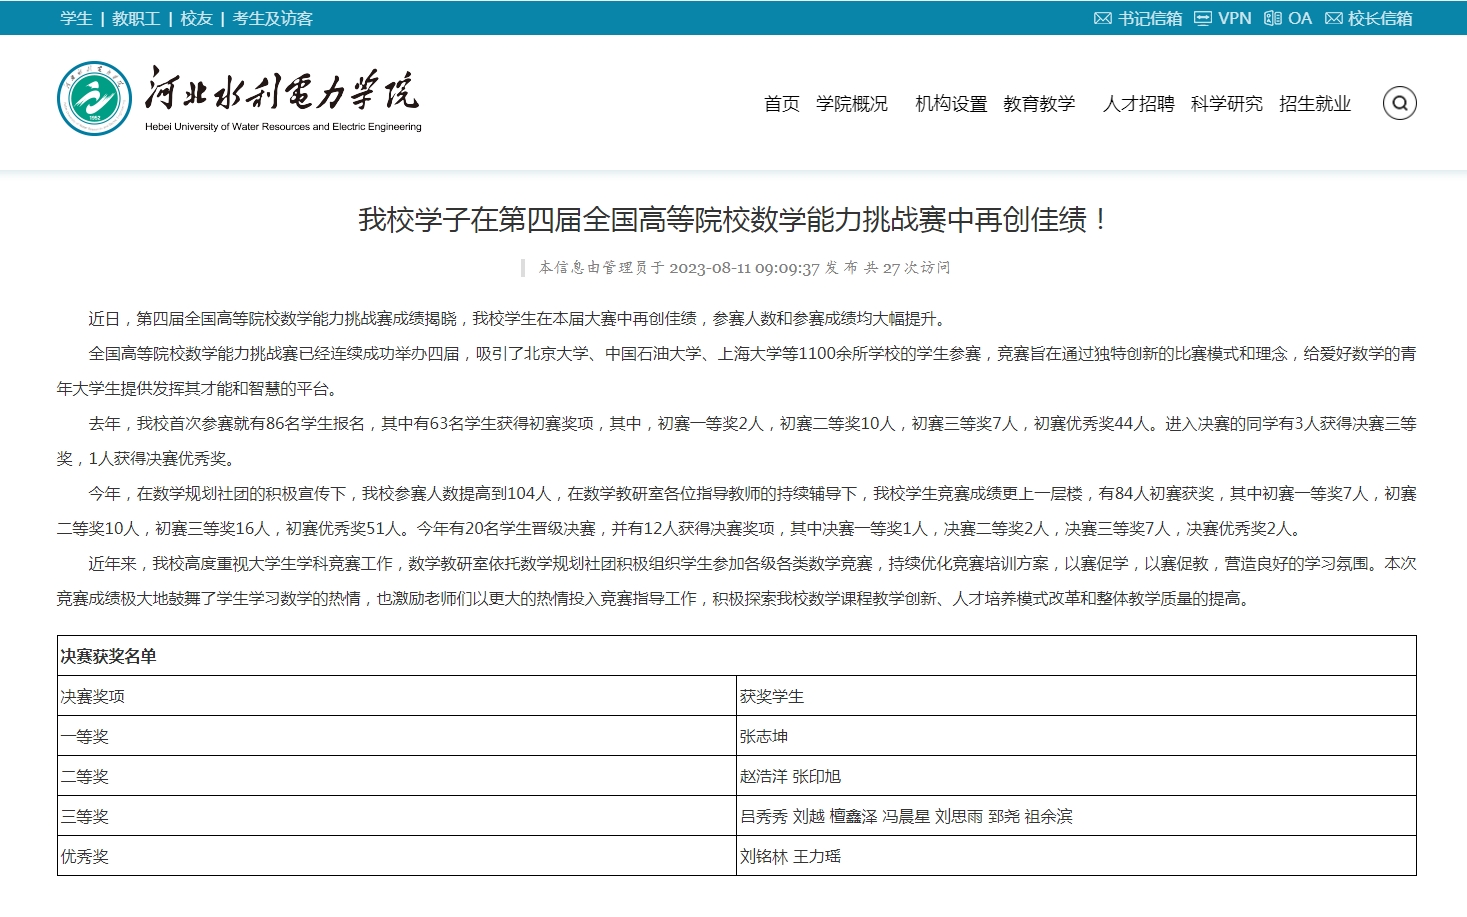
Task: Open the 校友 portal link
Action: [x=195, y=17]
